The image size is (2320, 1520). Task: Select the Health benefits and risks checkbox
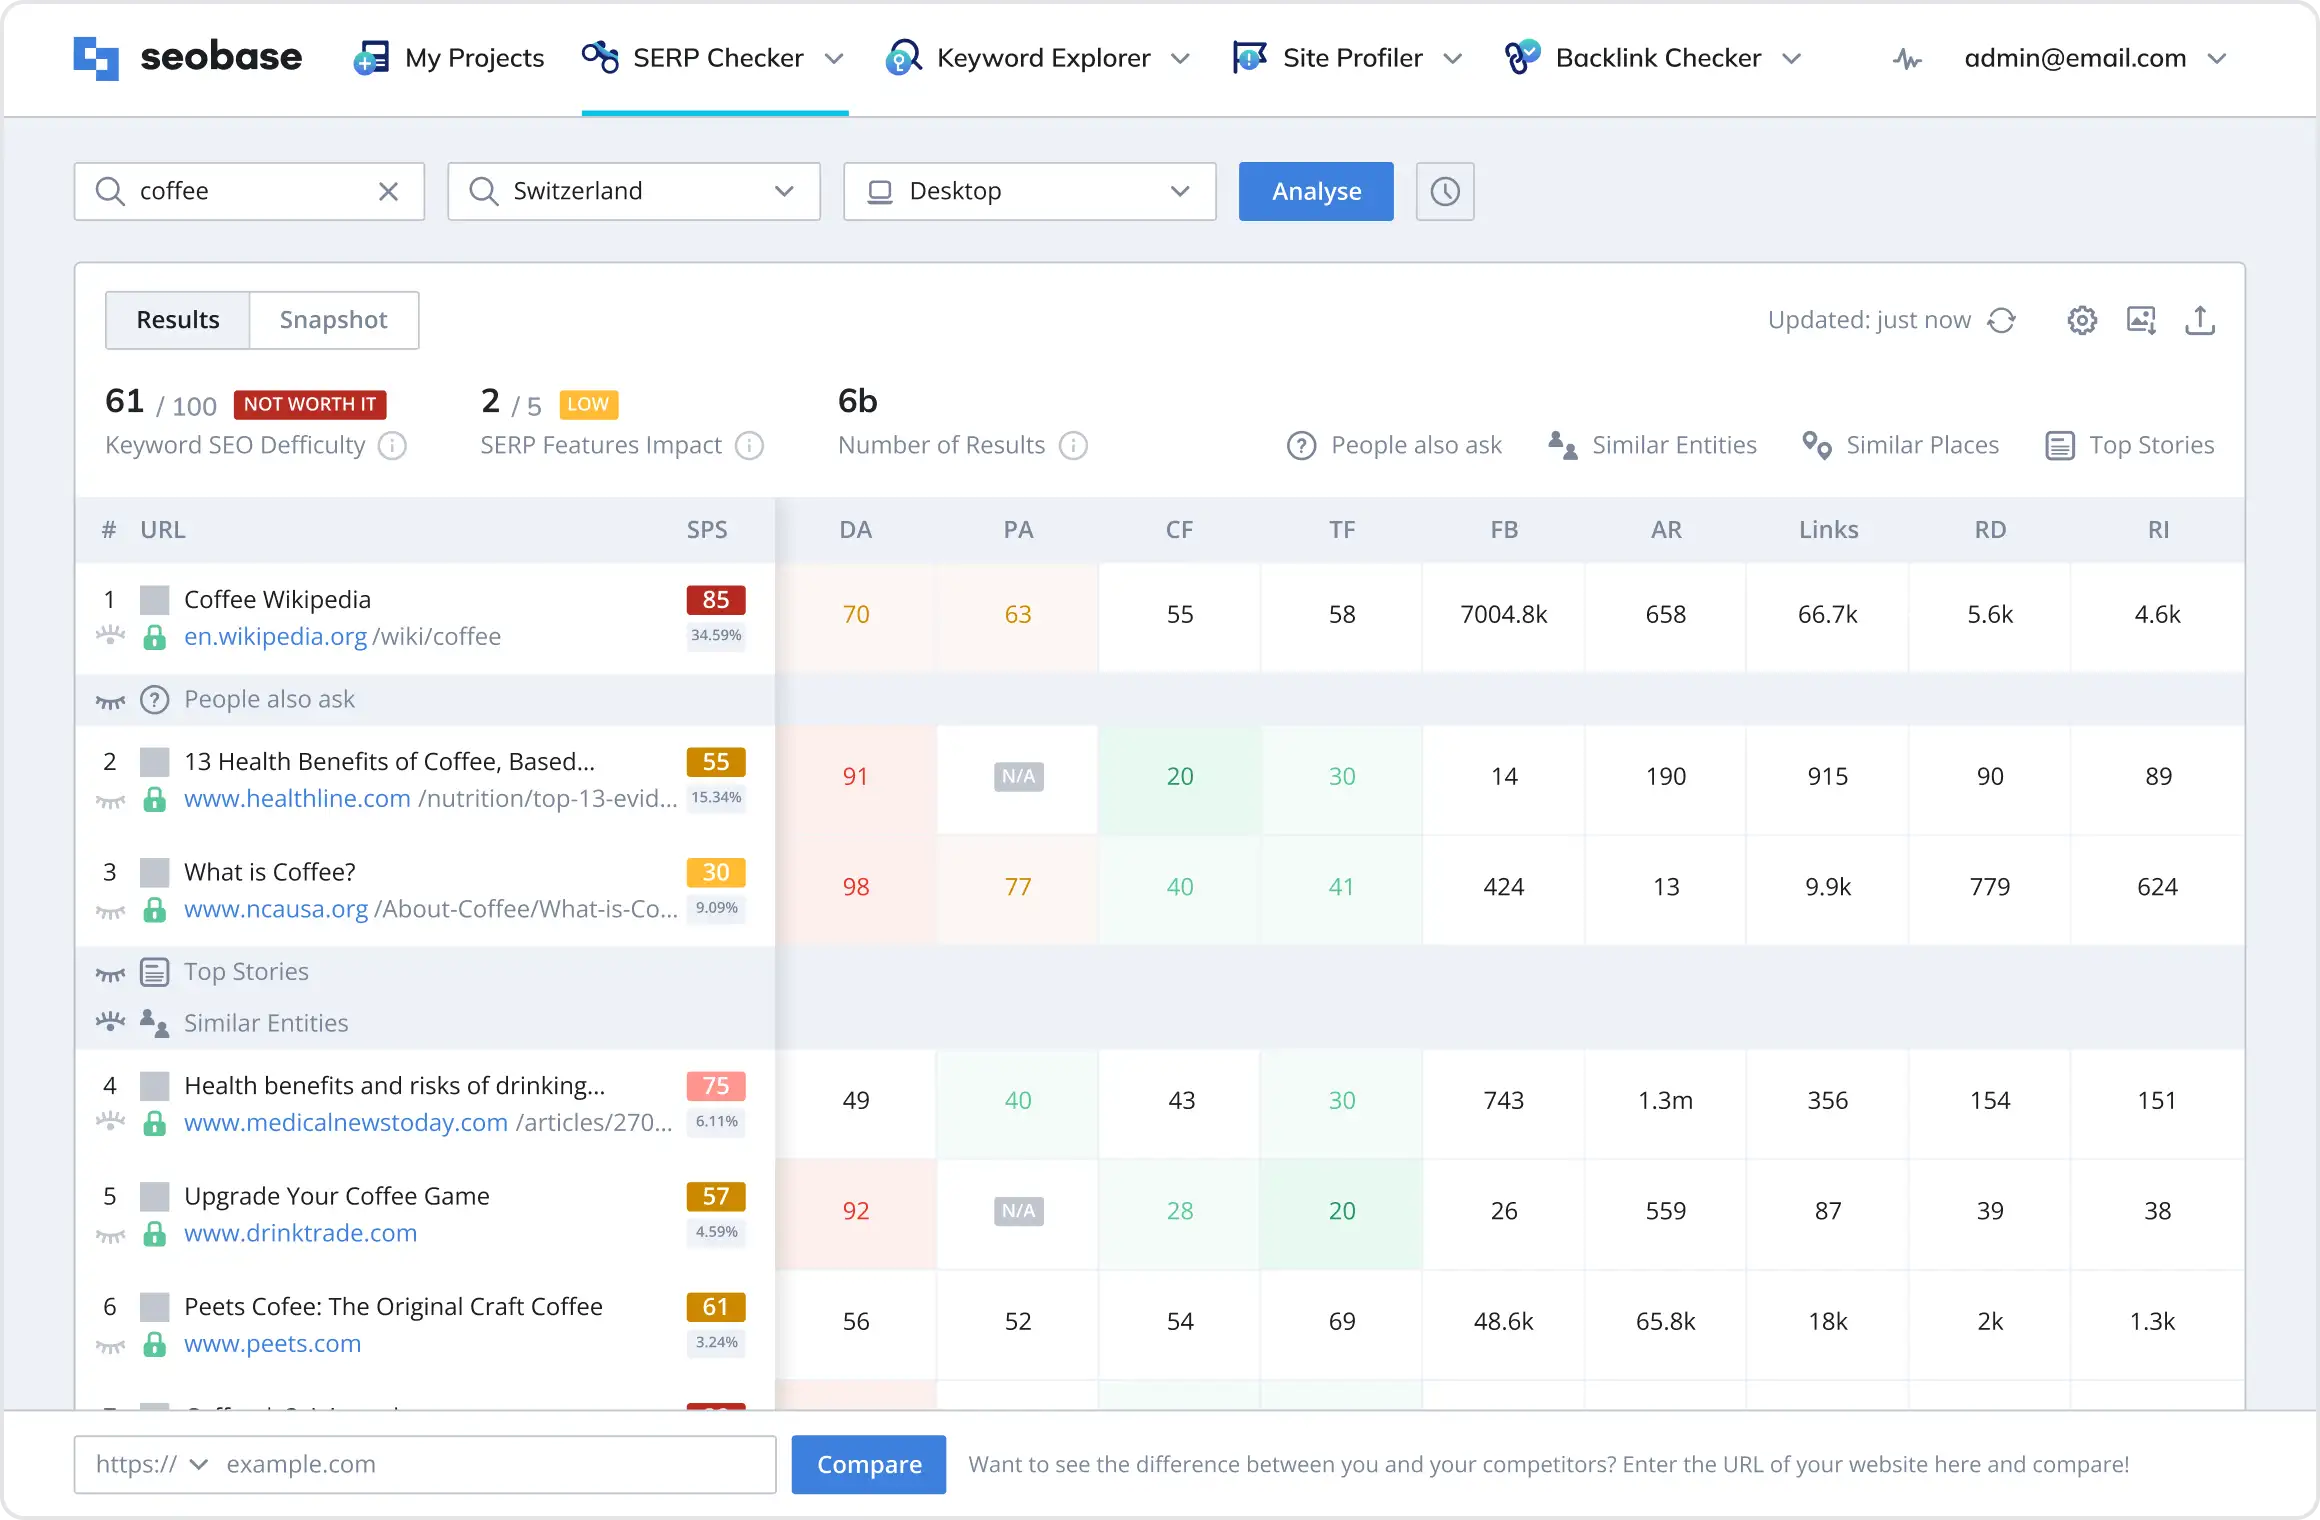pos(154,1086)
